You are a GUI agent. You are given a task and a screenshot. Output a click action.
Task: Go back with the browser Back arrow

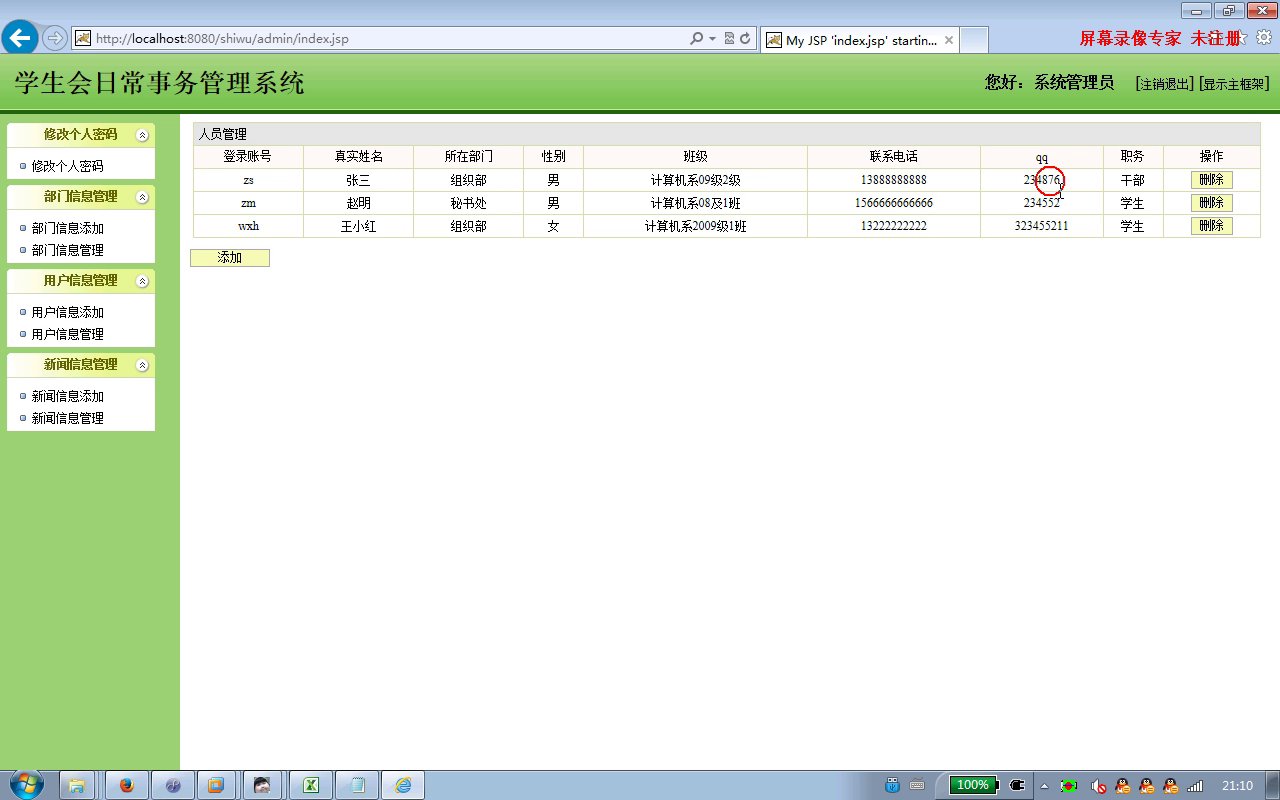coord(19,38)
